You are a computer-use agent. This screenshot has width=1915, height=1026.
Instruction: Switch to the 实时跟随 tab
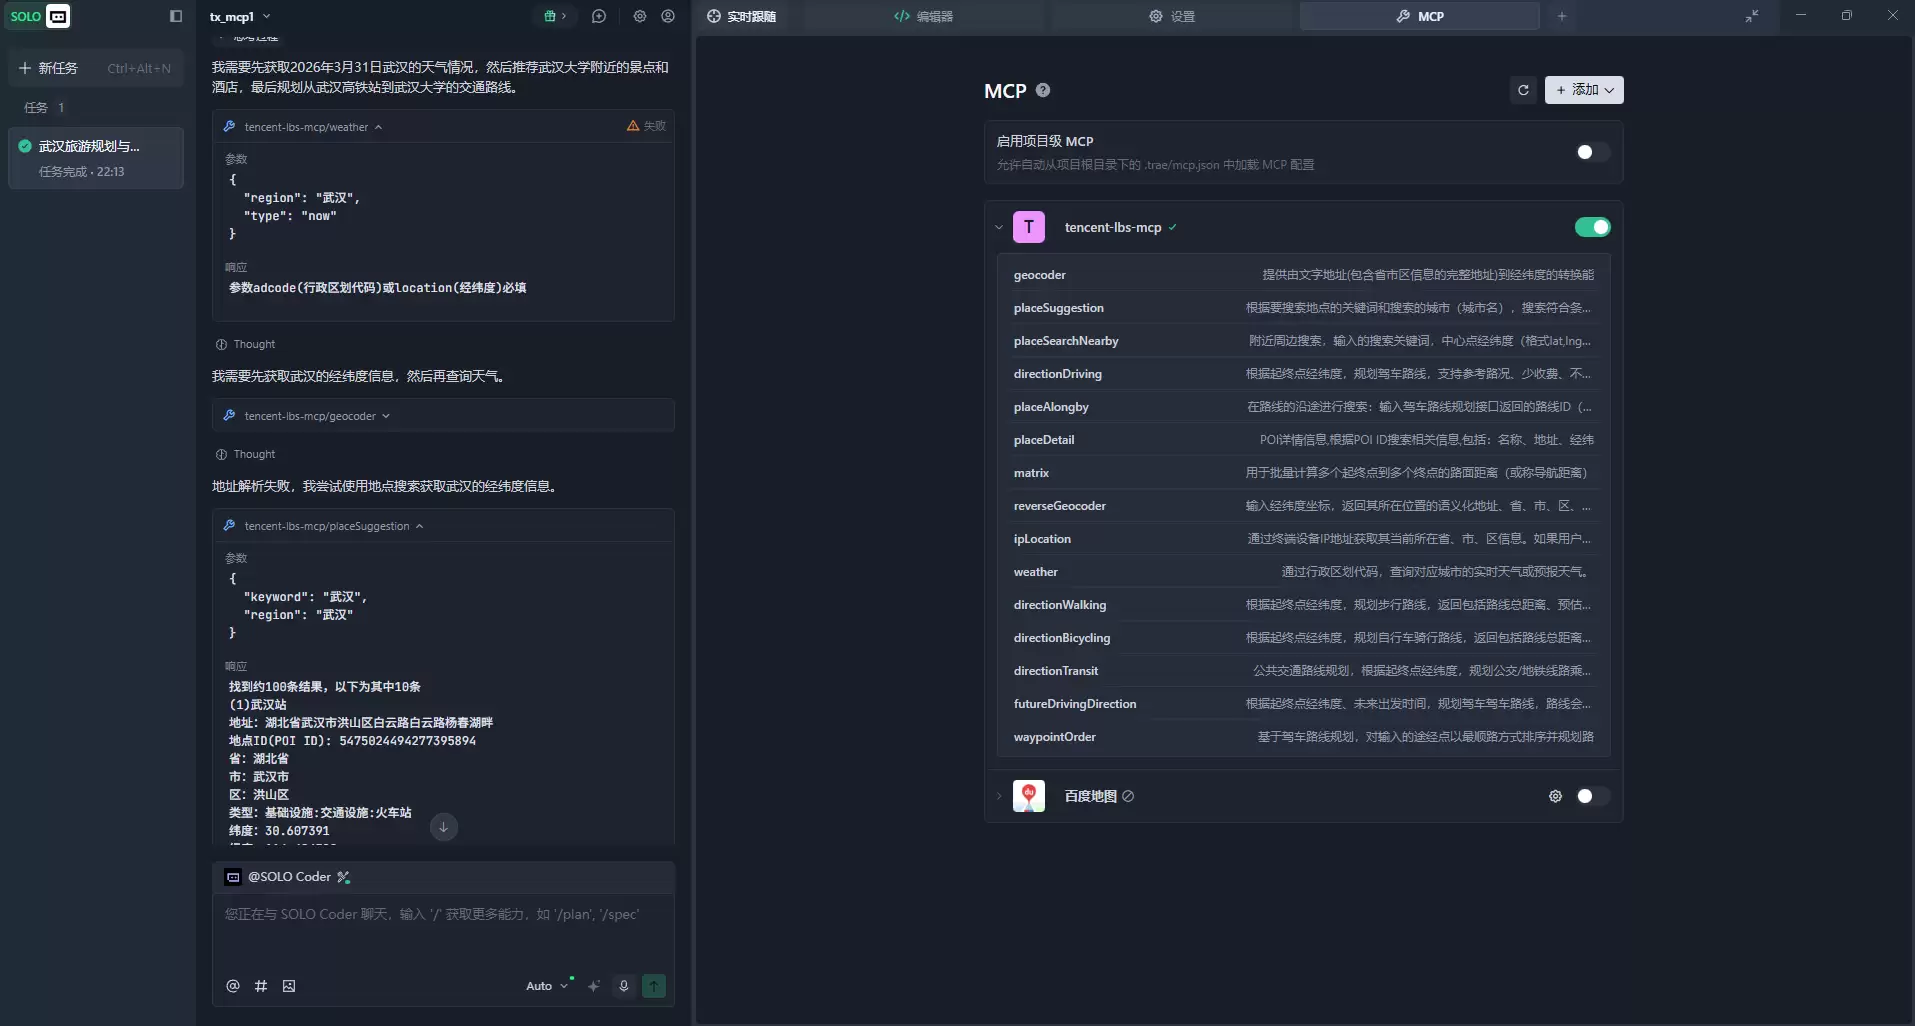click(742, 16)
